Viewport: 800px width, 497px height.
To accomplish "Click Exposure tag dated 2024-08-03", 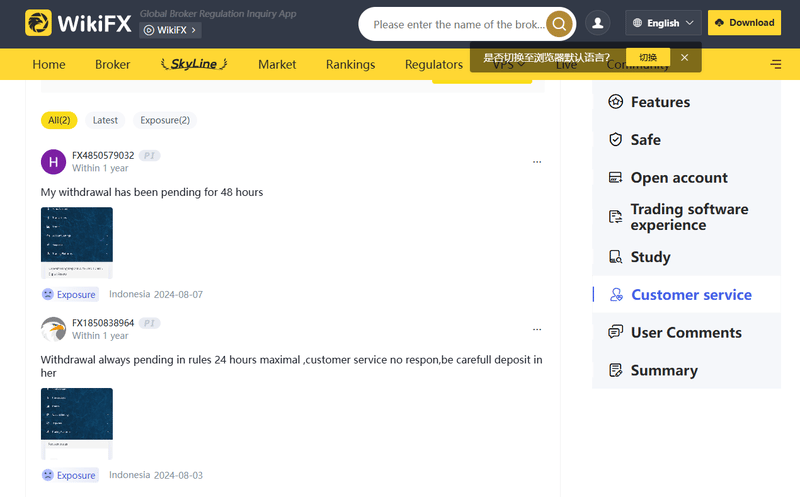I will [x=70, y=475].
